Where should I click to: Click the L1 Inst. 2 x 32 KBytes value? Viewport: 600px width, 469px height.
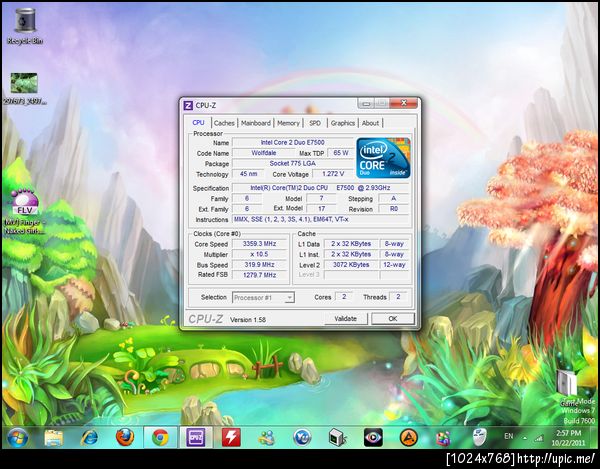(351, 254)
